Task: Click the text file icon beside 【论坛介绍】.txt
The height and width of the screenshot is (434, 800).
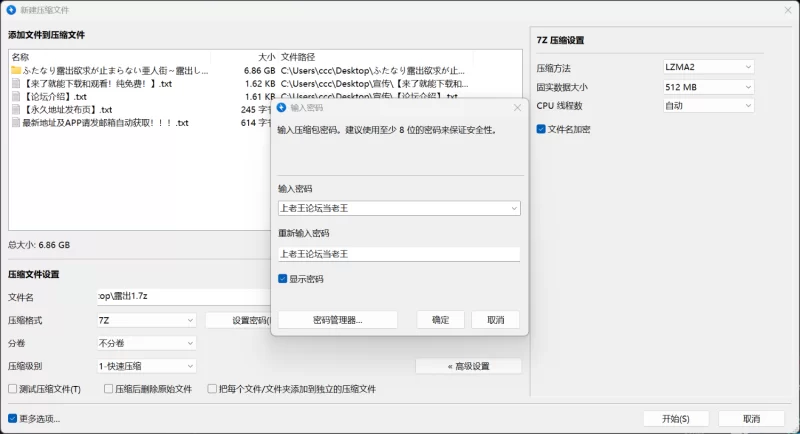Action: click(x=16, y=96)
